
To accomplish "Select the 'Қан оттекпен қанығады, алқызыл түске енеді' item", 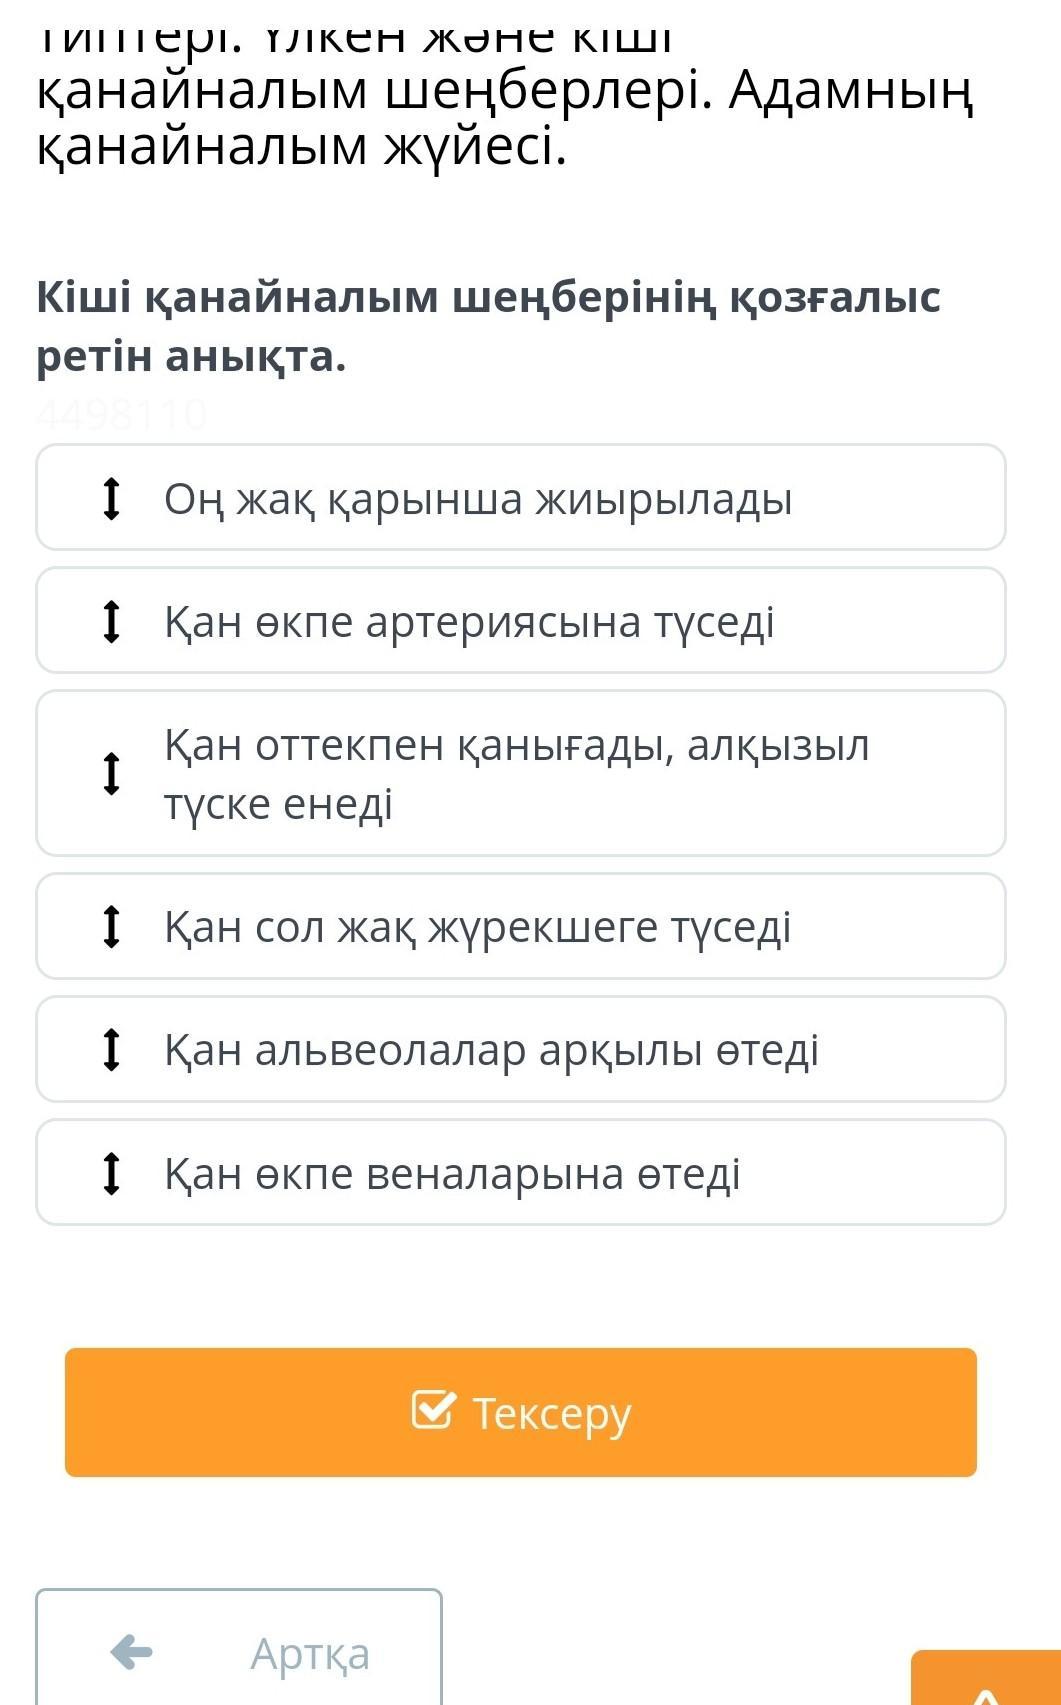I will click(520, 773).
